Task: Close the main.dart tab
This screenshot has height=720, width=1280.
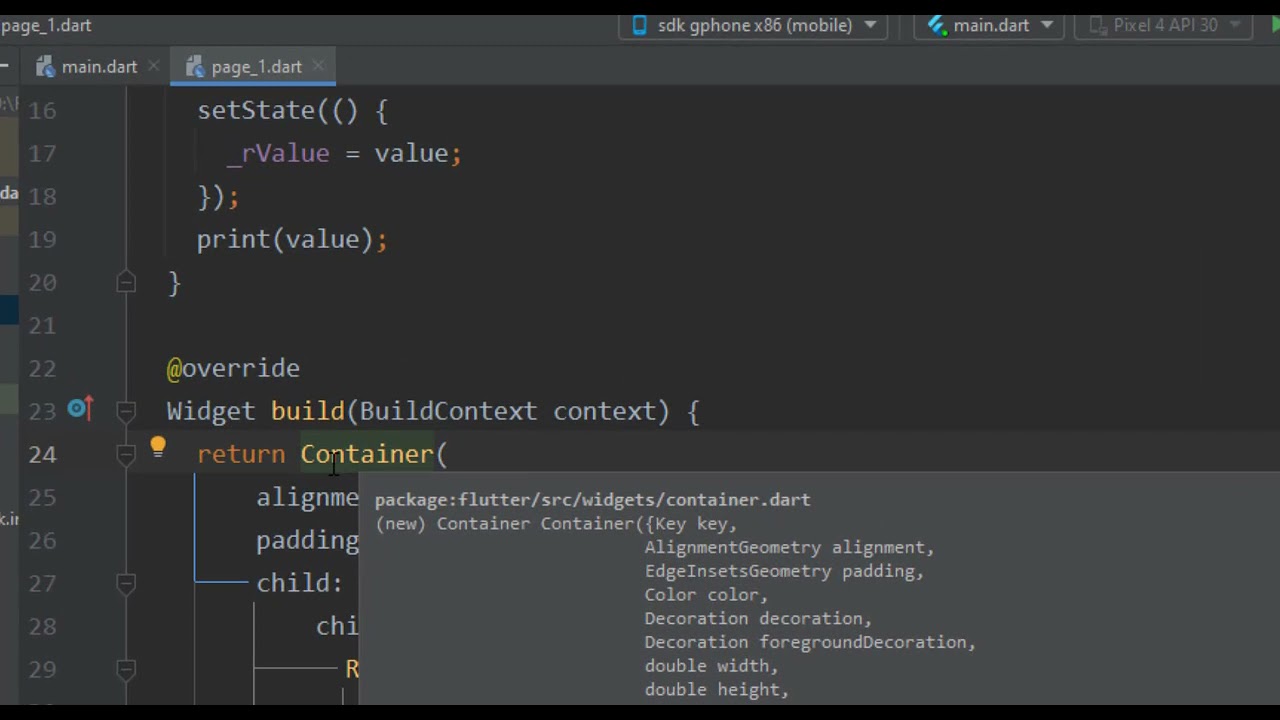Action: [154, 66]
